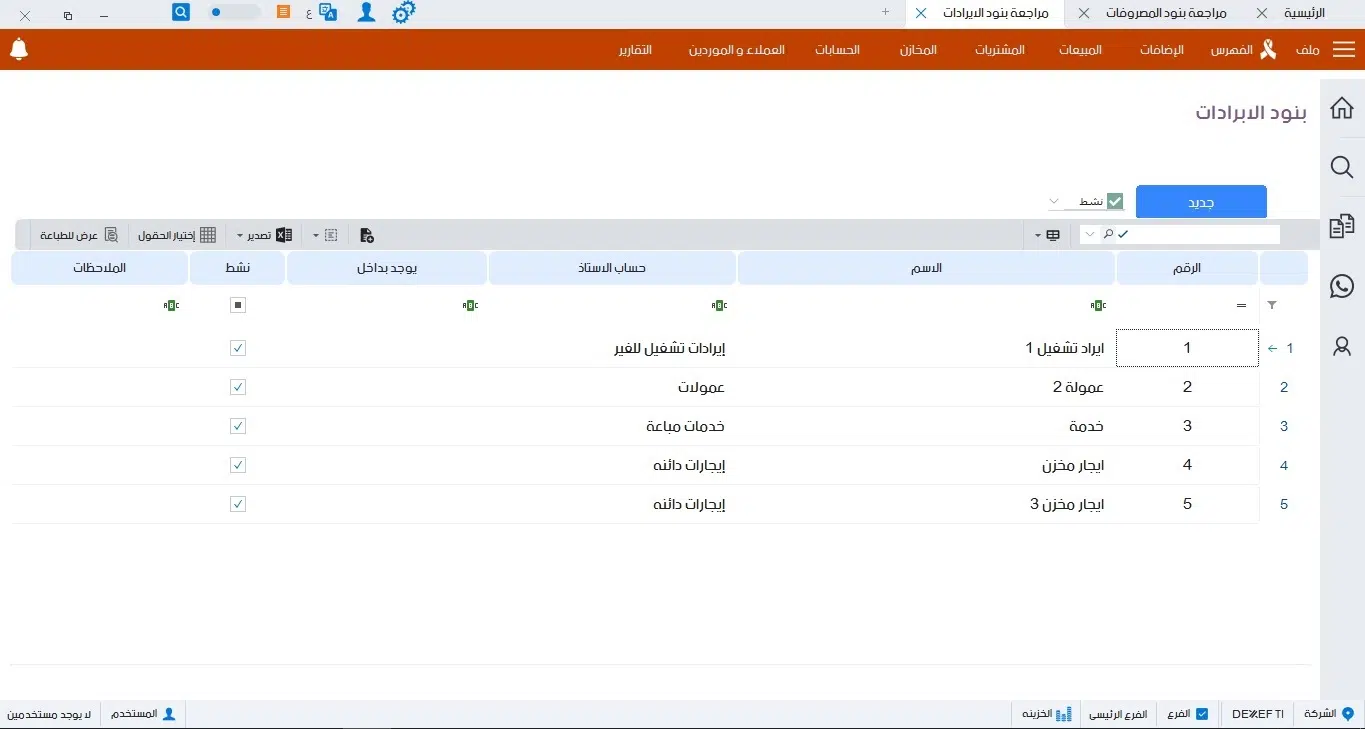The width and height of the screenshot is (1365, 729).
Task: Uncheck the نشط filter checkbox above the table
Action: [x=1114, y=200]
